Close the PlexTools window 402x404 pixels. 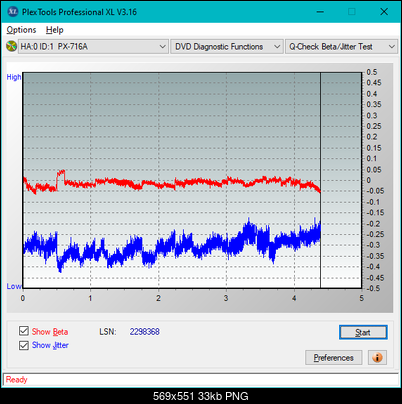[x=384, y=12]
